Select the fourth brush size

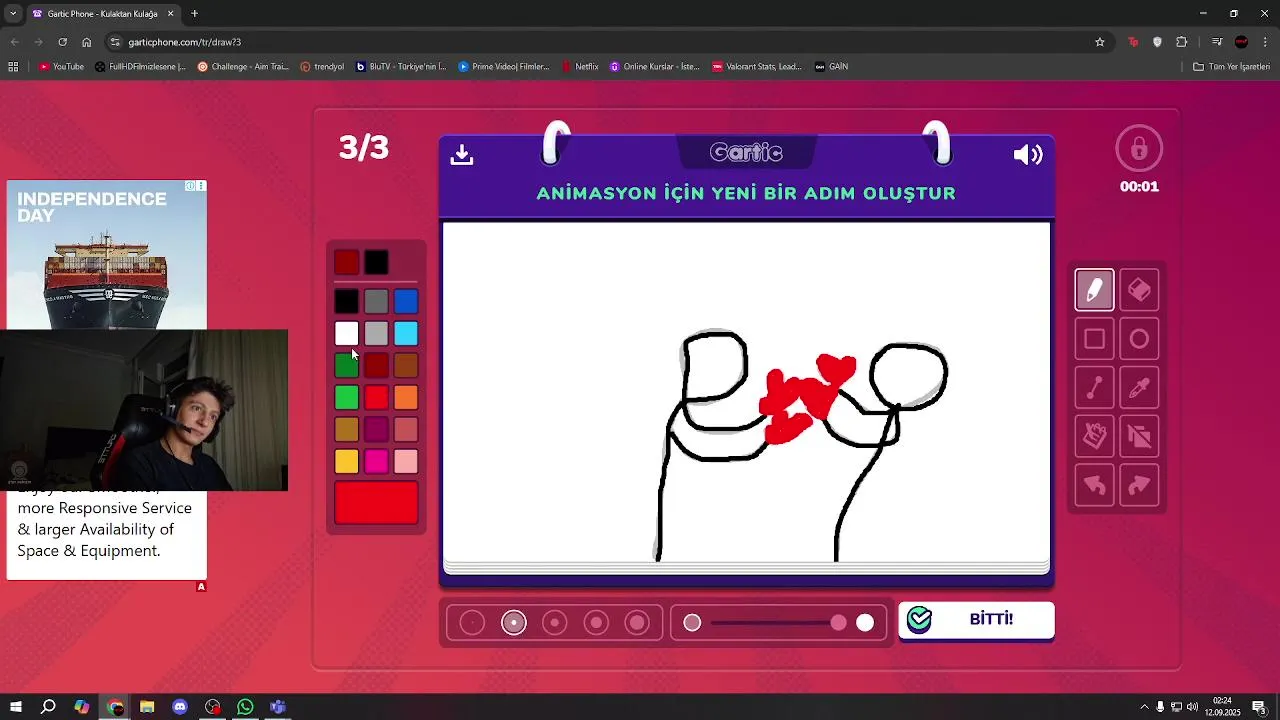coord(596,623)
